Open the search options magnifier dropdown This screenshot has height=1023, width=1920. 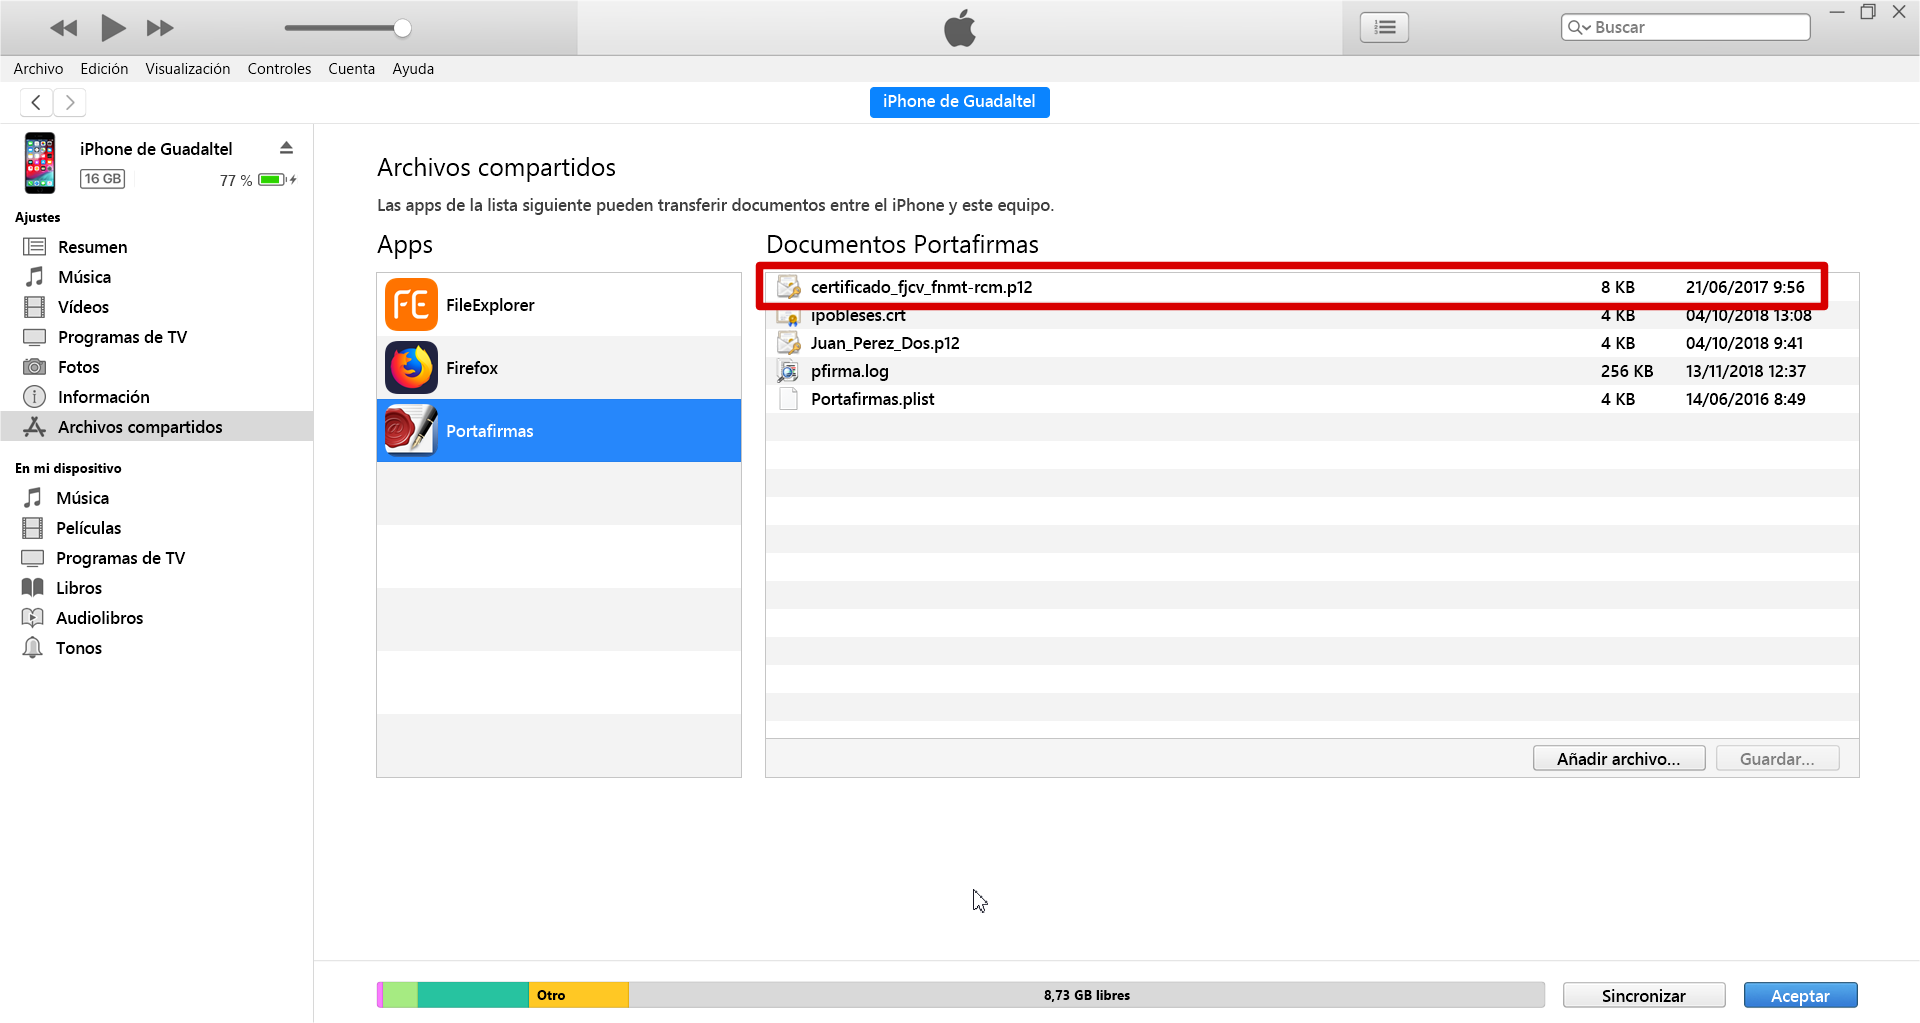pyautogui.click(x=1579, y=27)
